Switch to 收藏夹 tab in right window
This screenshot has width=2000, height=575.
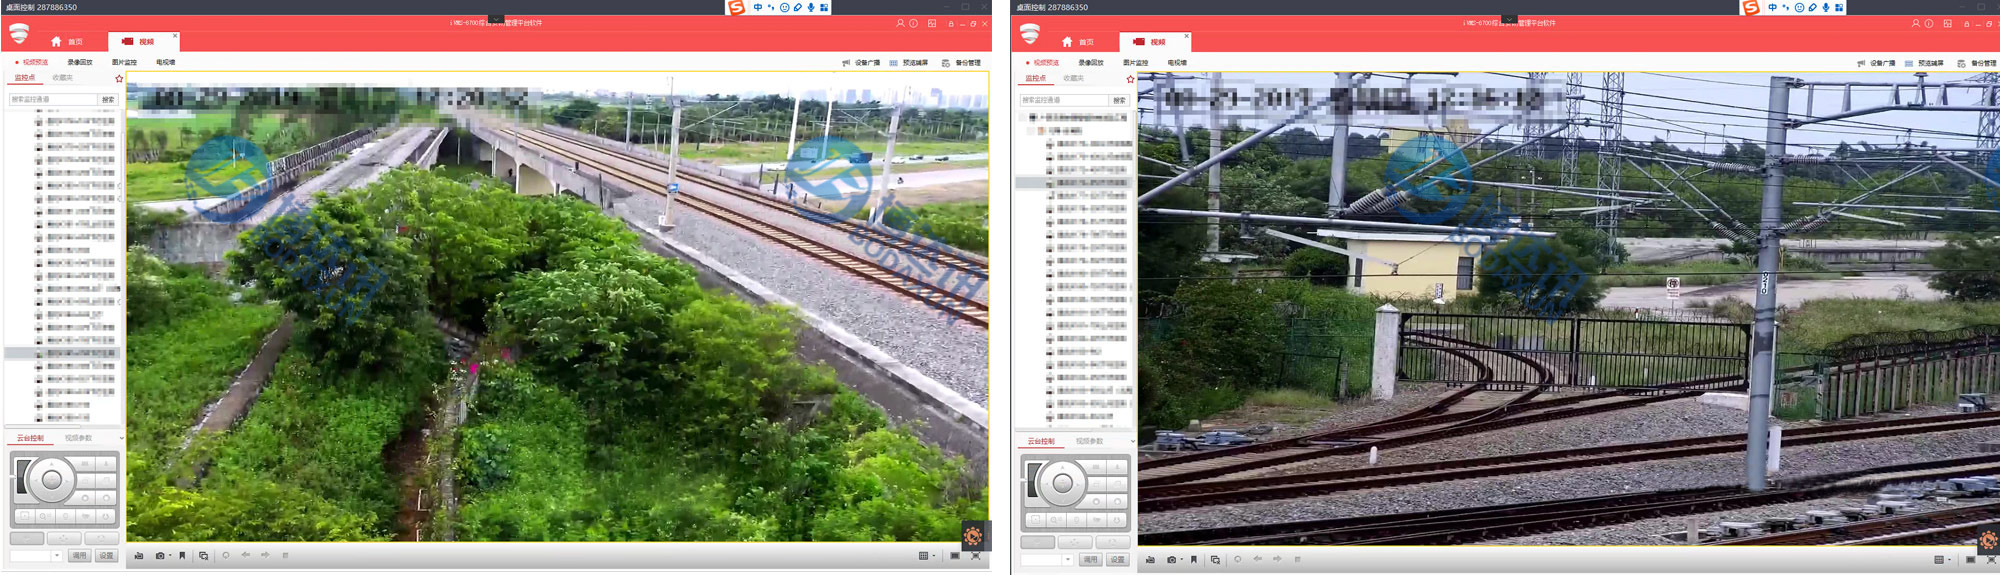1073,78
